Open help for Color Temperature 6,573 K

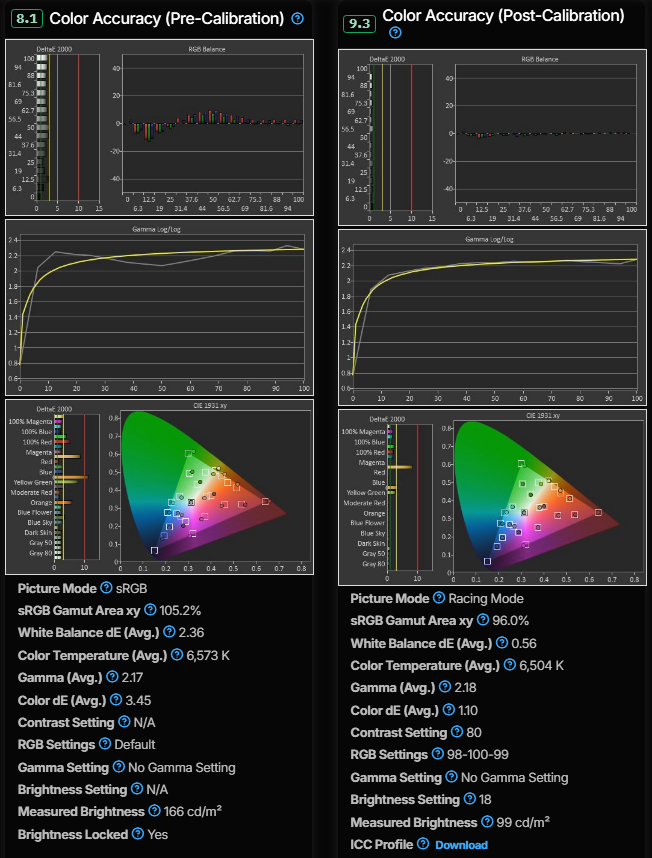pyautogui.click(x=177, y=655)
